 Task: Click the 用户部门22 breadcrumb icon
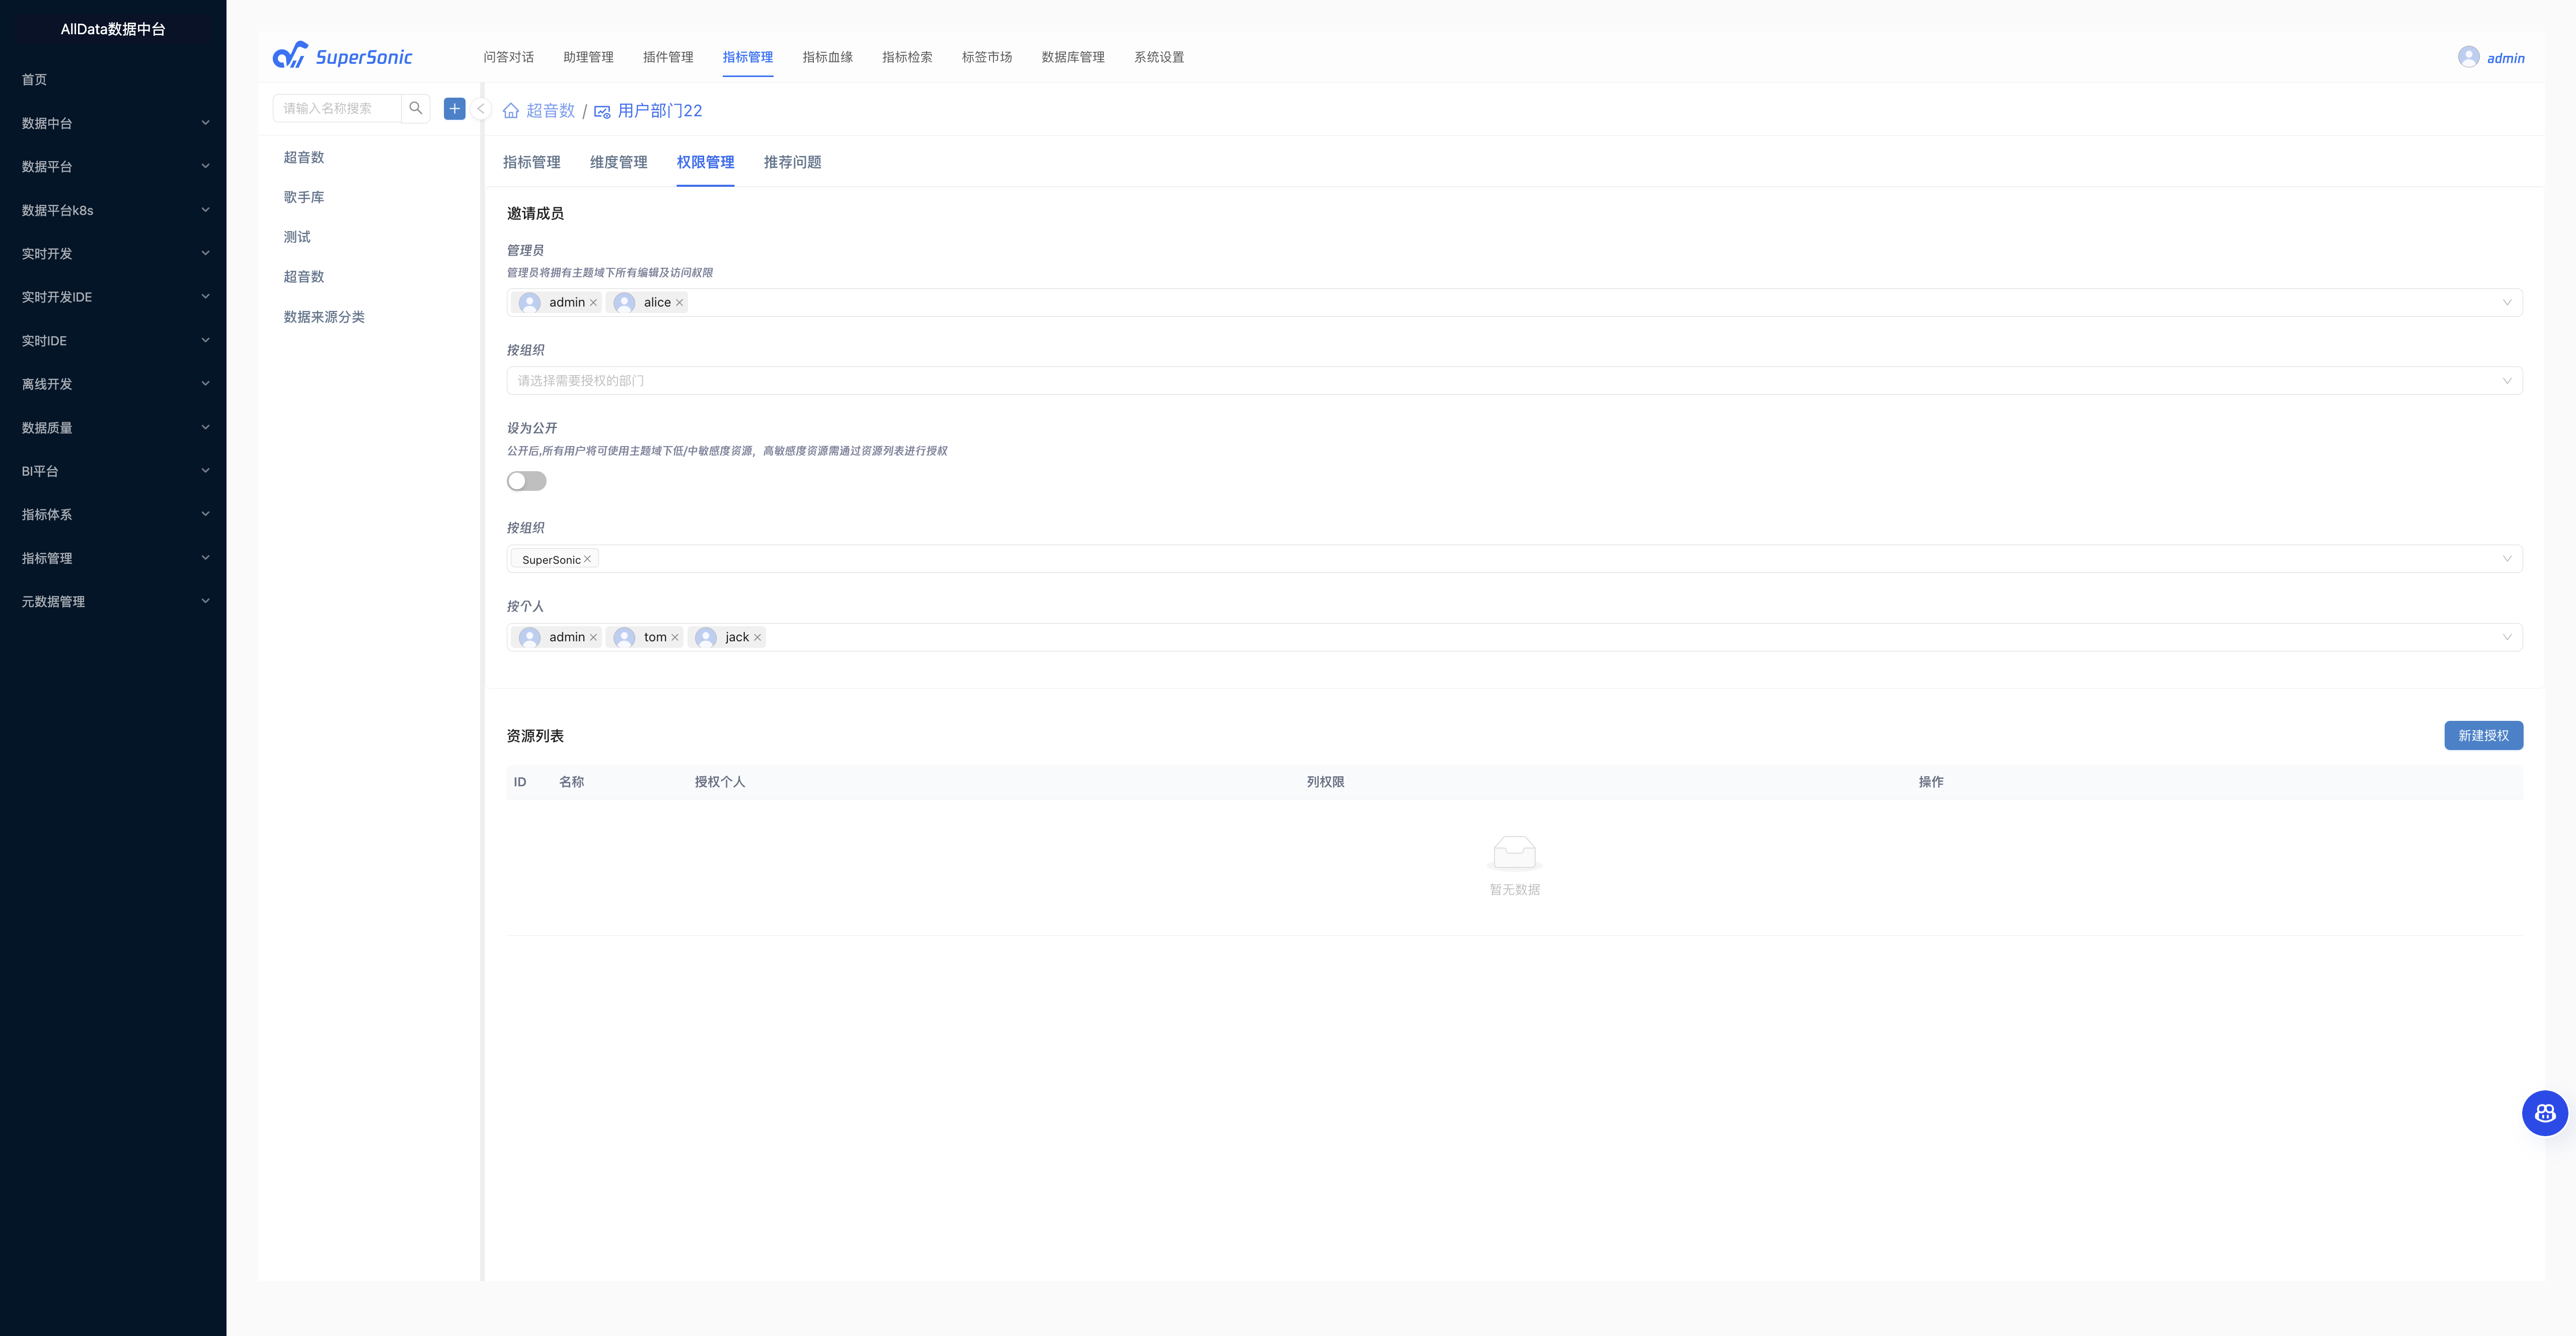click(x=602, y=111)
